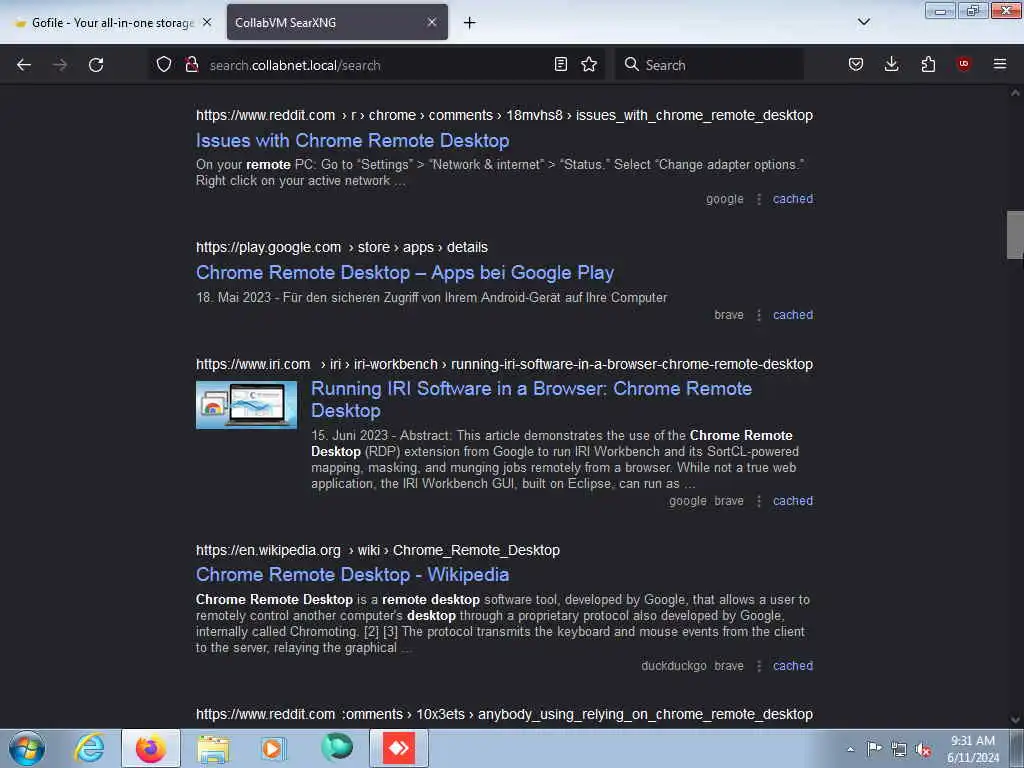
Task: Expand the list all tabs chevron
Action: coord(863,22)
